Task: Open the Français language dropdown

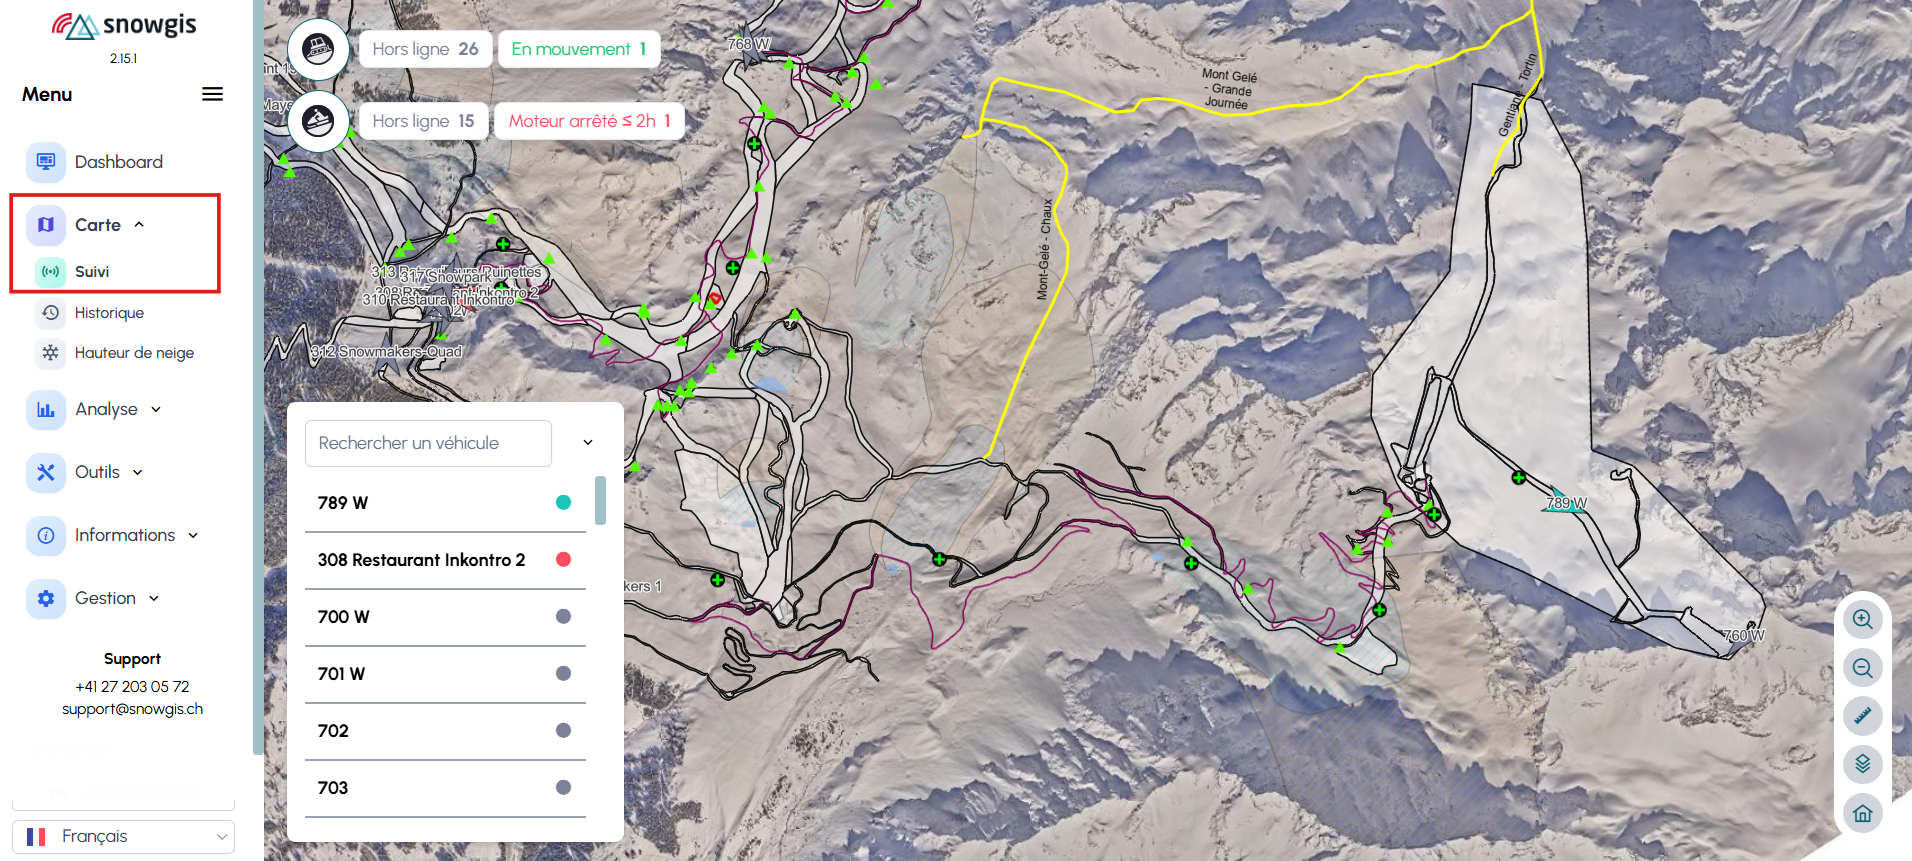Action: [x=123, y=836]
